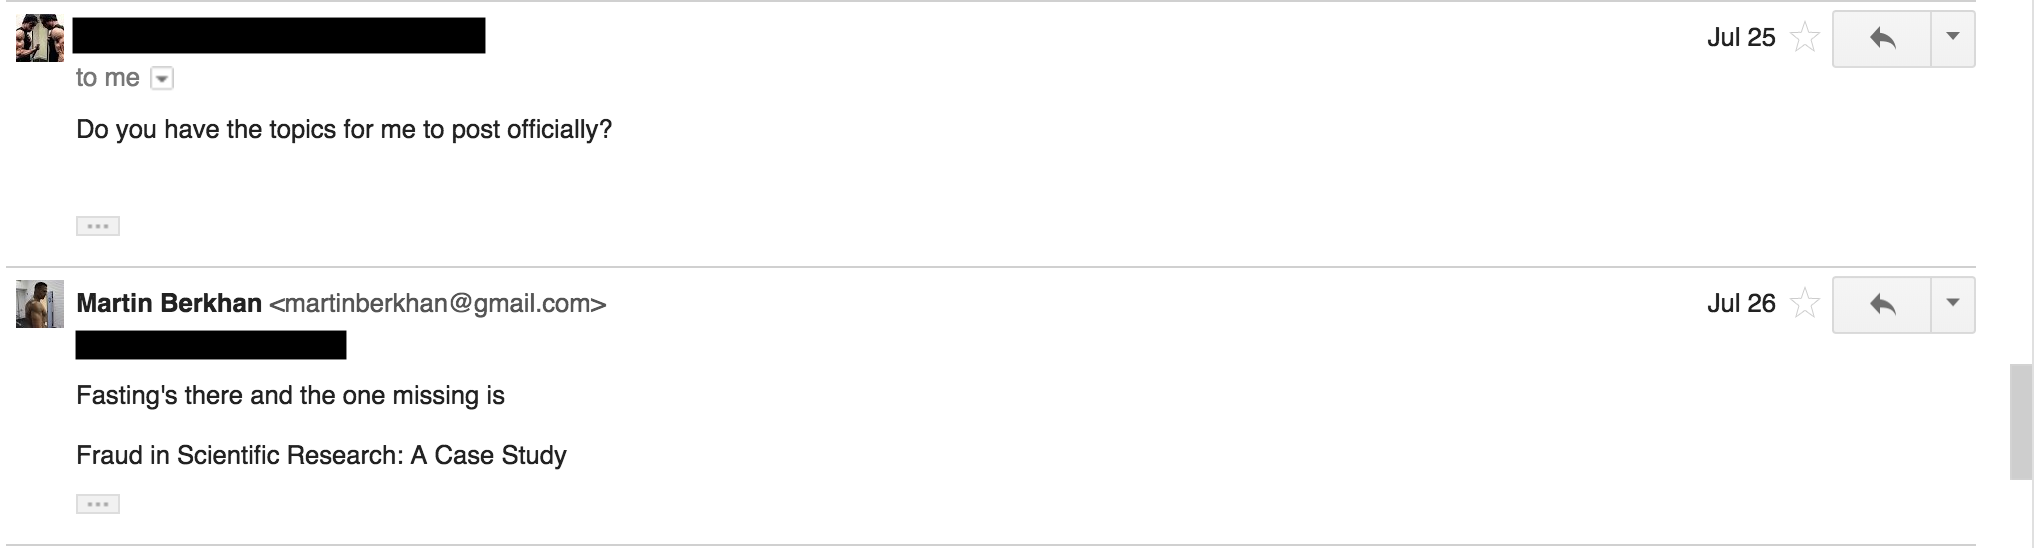Click the blacked-out sender name on first email
Image resolution: width=2040 pixels, height=548 pixels.
pos(279,35)
